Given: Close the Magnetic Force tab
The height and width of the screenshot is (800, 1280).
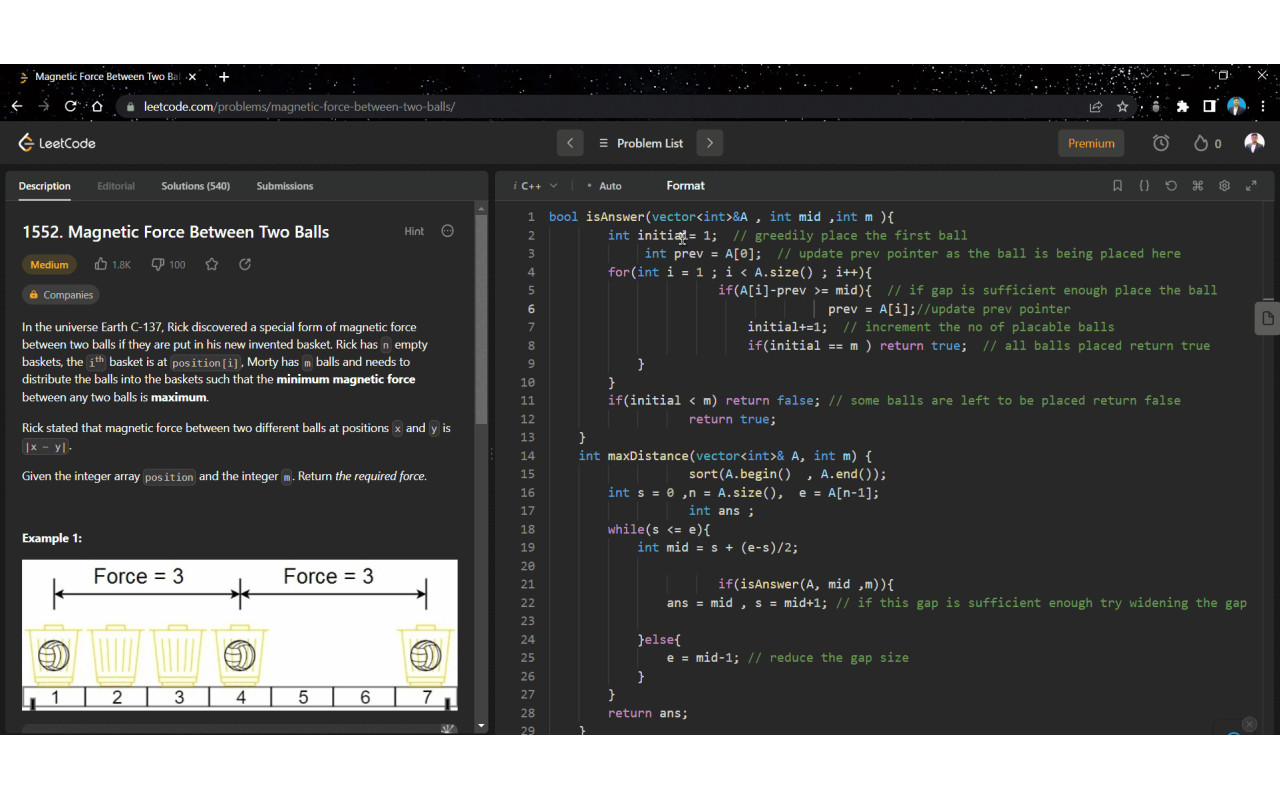Looking at the screenshot, I should tap(192, 77).
